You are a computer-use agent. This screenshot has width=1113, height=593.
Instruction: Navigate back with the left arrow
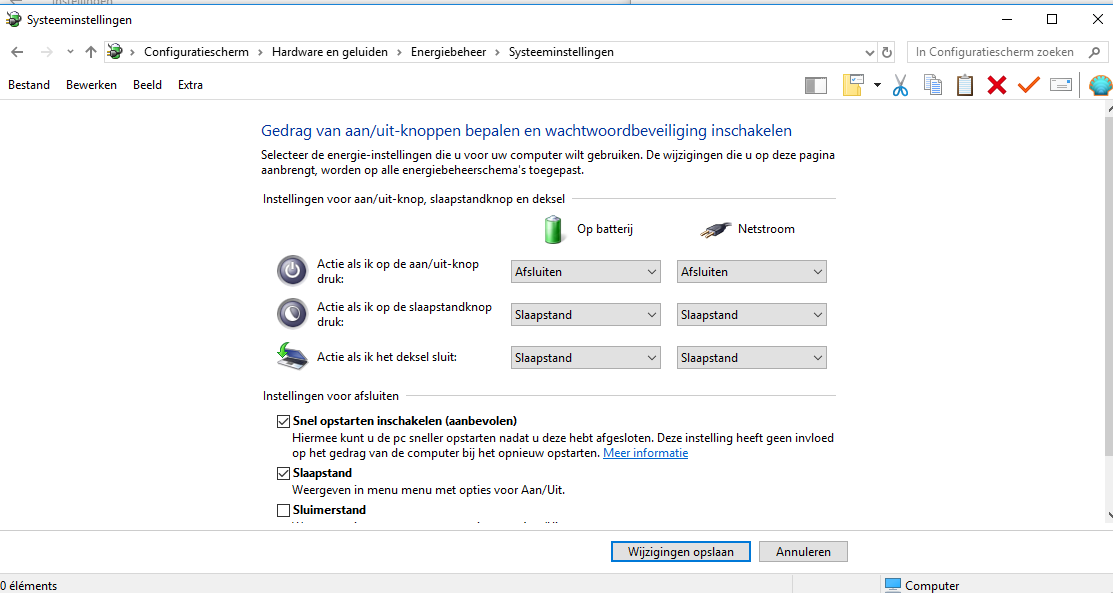click(x=18, y=52)
